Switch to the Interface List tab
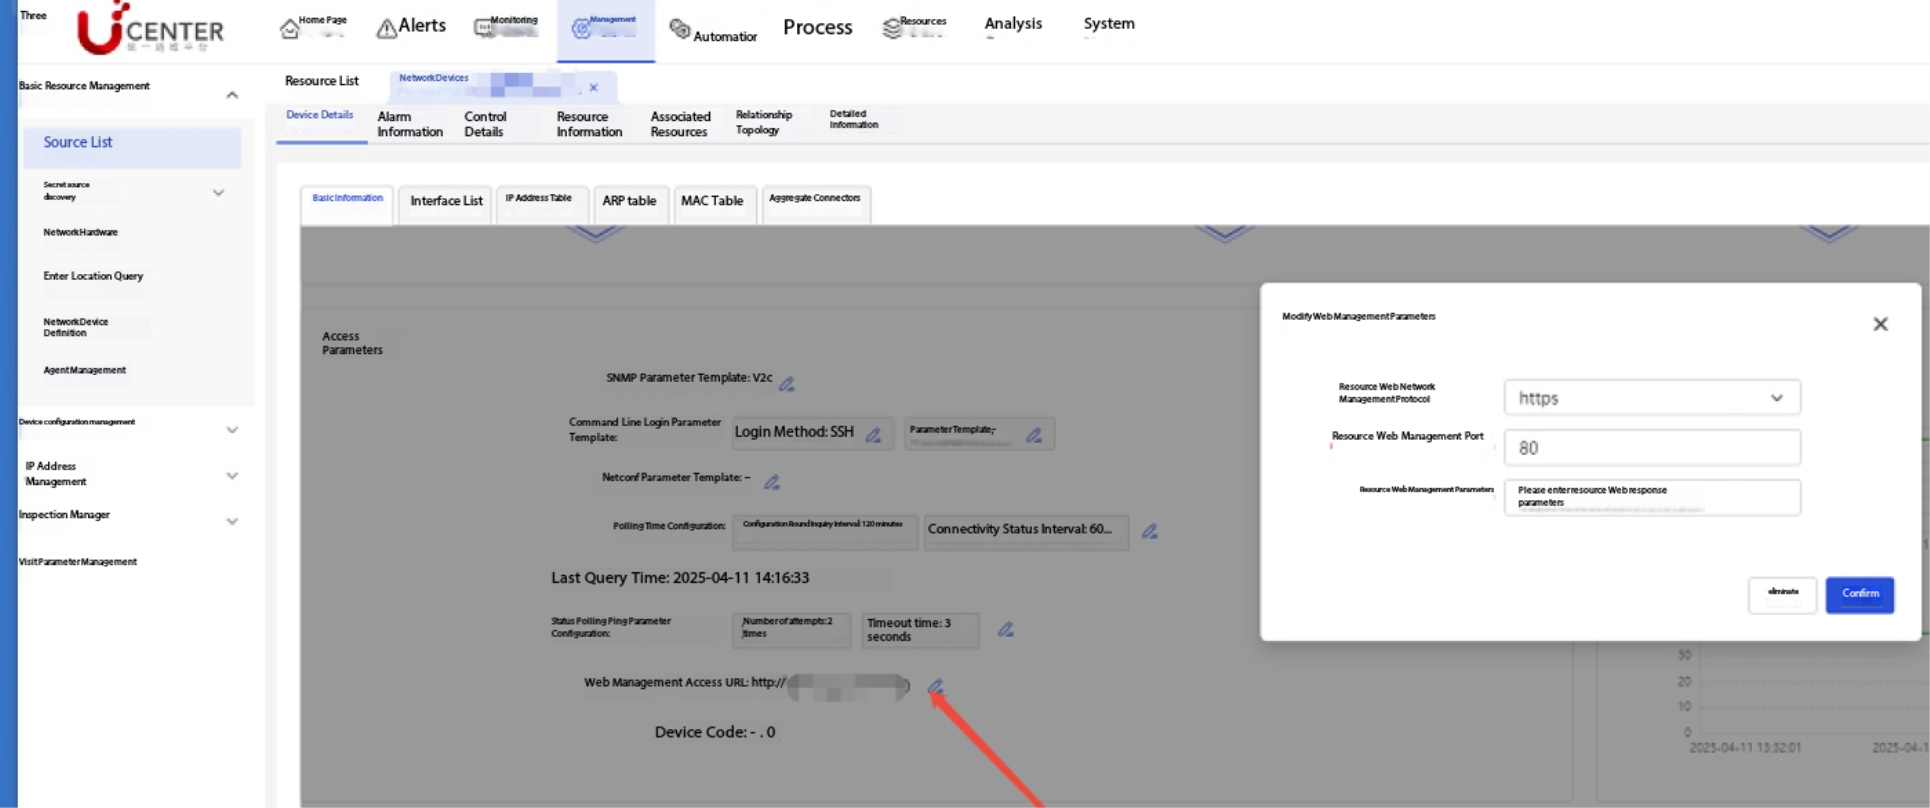This screenshot has width=1930, height=808. 446,201
